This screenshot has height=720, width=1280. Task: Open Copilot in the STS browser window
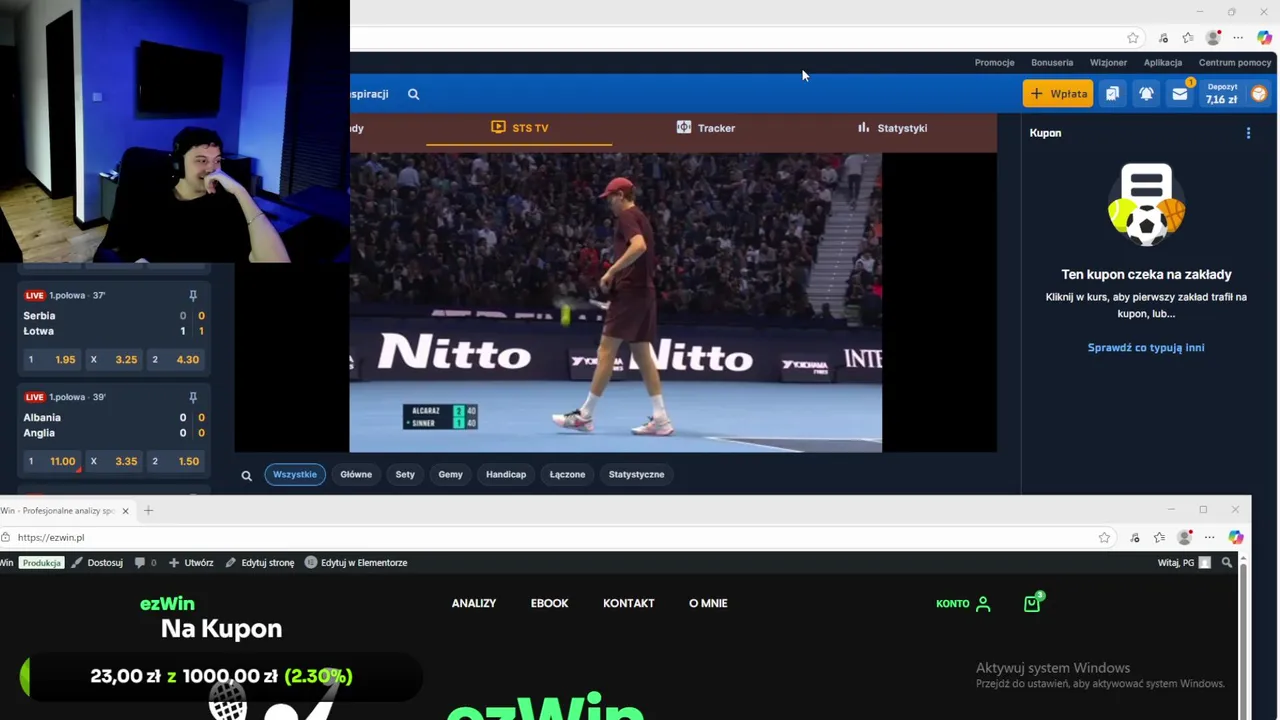[1265, 38]
